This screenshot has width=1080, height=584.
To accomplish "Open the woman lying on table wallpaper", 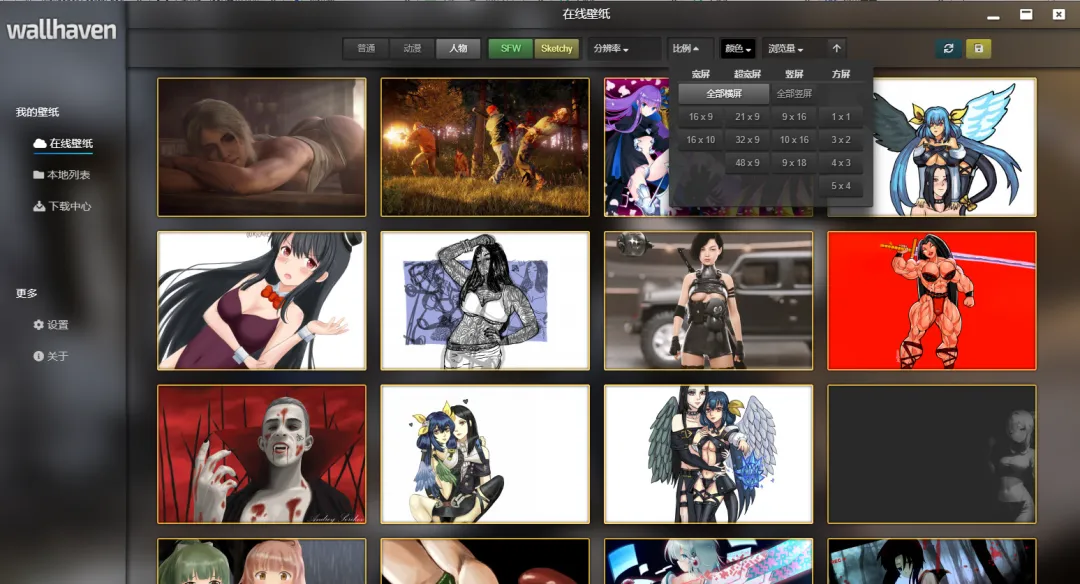I will [262, 147].
